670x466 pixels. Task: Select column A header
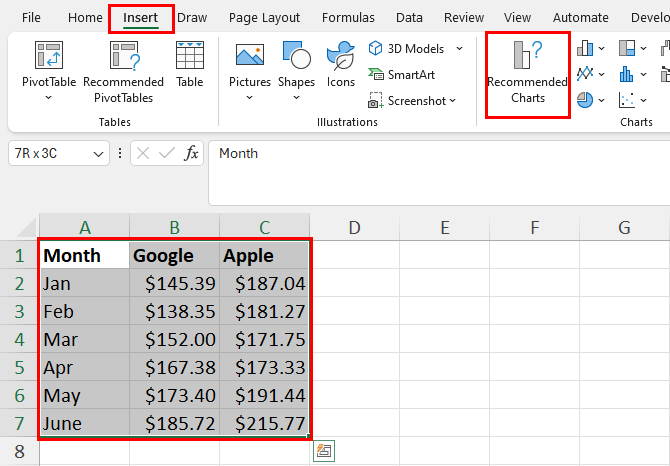coord(85,227)
